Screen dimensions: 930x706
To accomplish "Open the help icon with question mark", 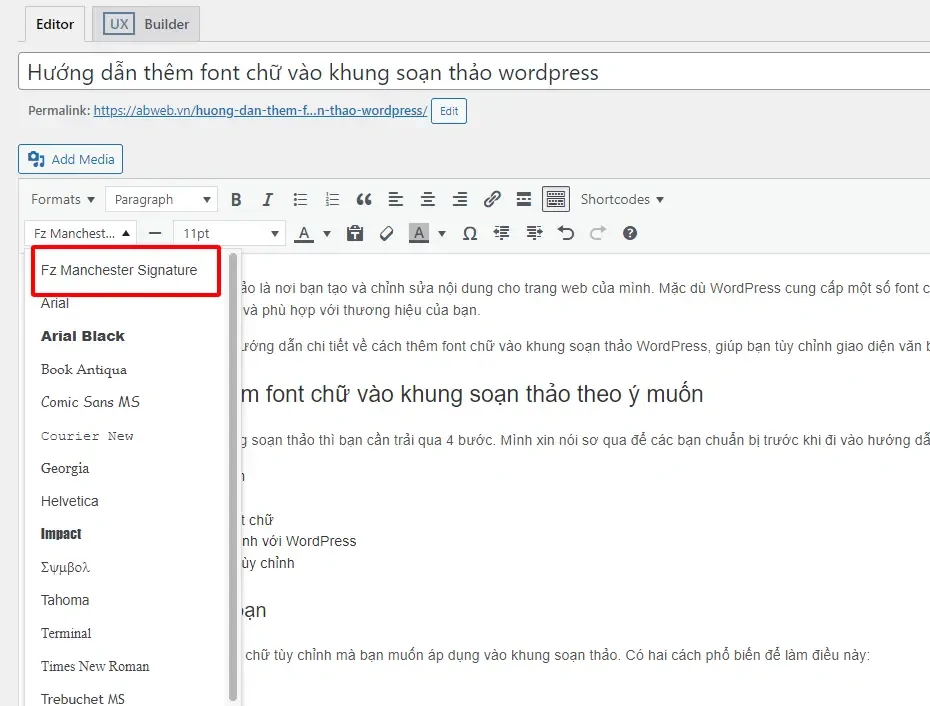I will pos(629,233).
